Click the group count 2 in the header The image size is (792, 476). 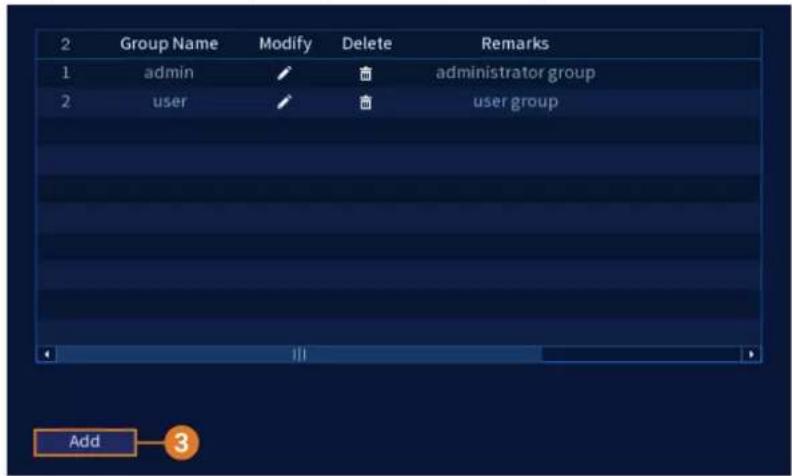[x=65, y=44]
